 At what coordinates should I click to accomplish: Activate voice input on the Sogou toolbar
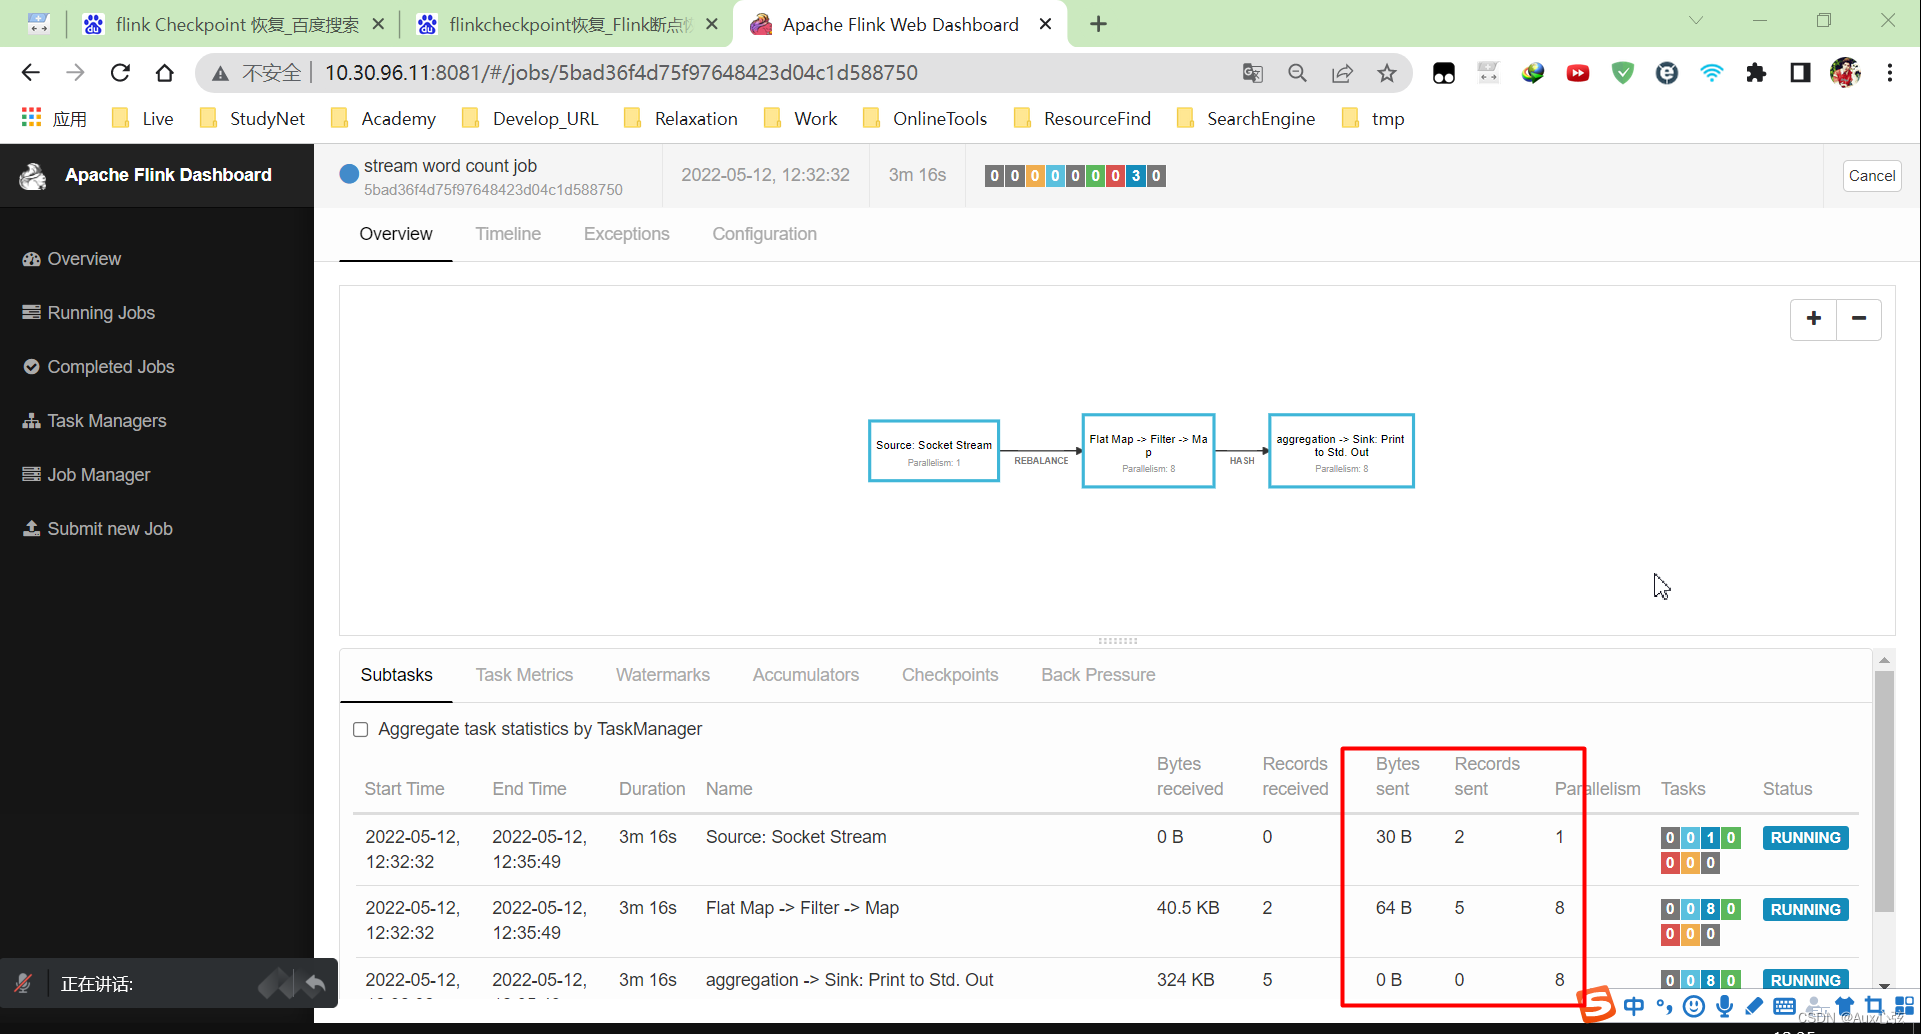click(1724, 1006)
